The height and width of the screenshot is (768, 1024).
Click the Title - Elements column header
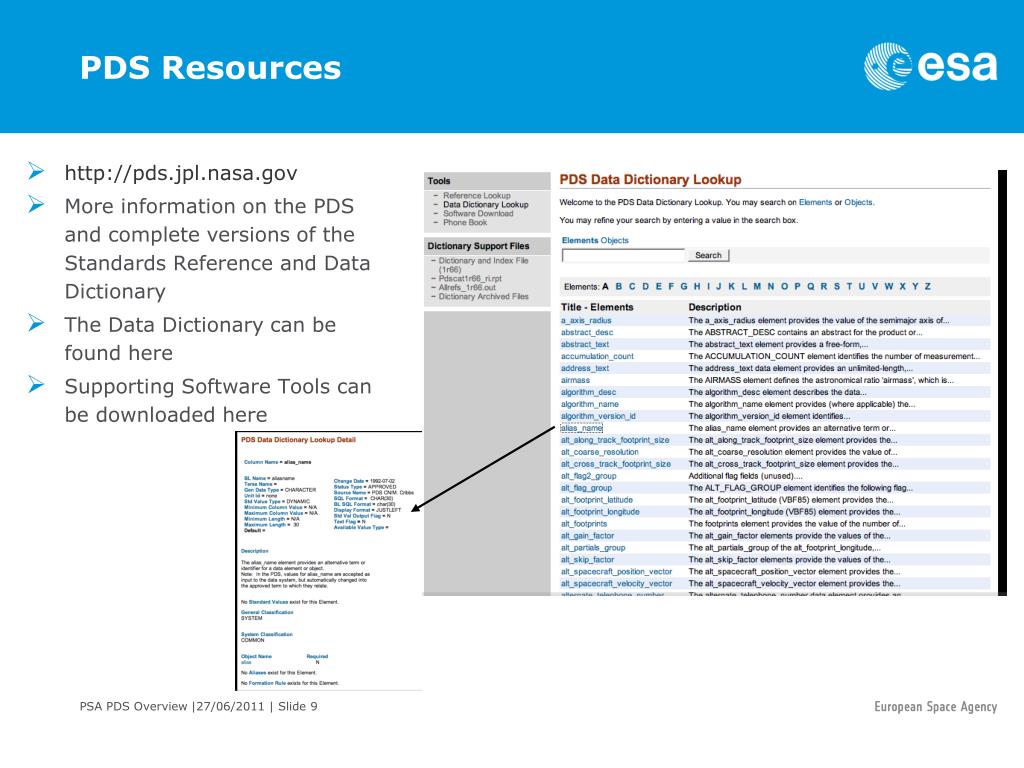click(x=597, y=307)
